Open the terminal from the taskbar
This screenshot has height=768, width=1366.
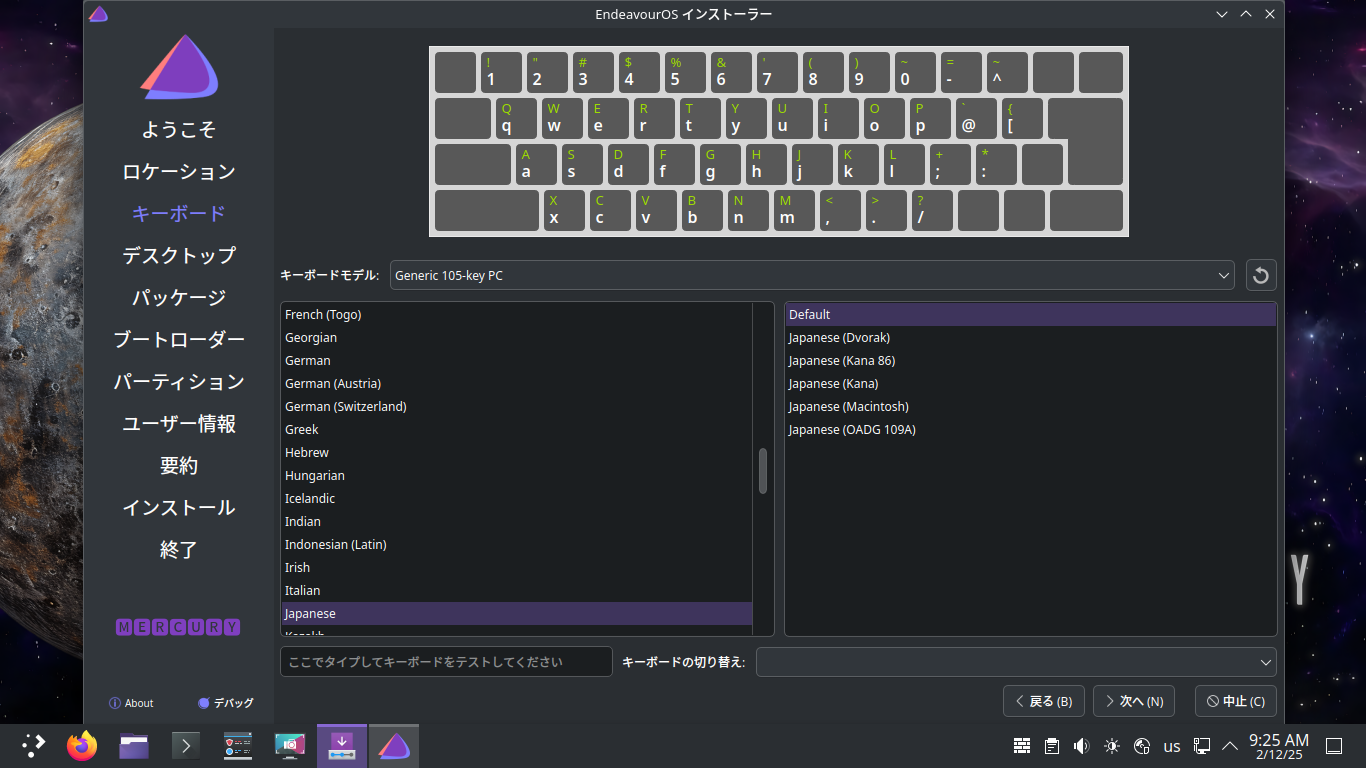[x=186, y=746]
